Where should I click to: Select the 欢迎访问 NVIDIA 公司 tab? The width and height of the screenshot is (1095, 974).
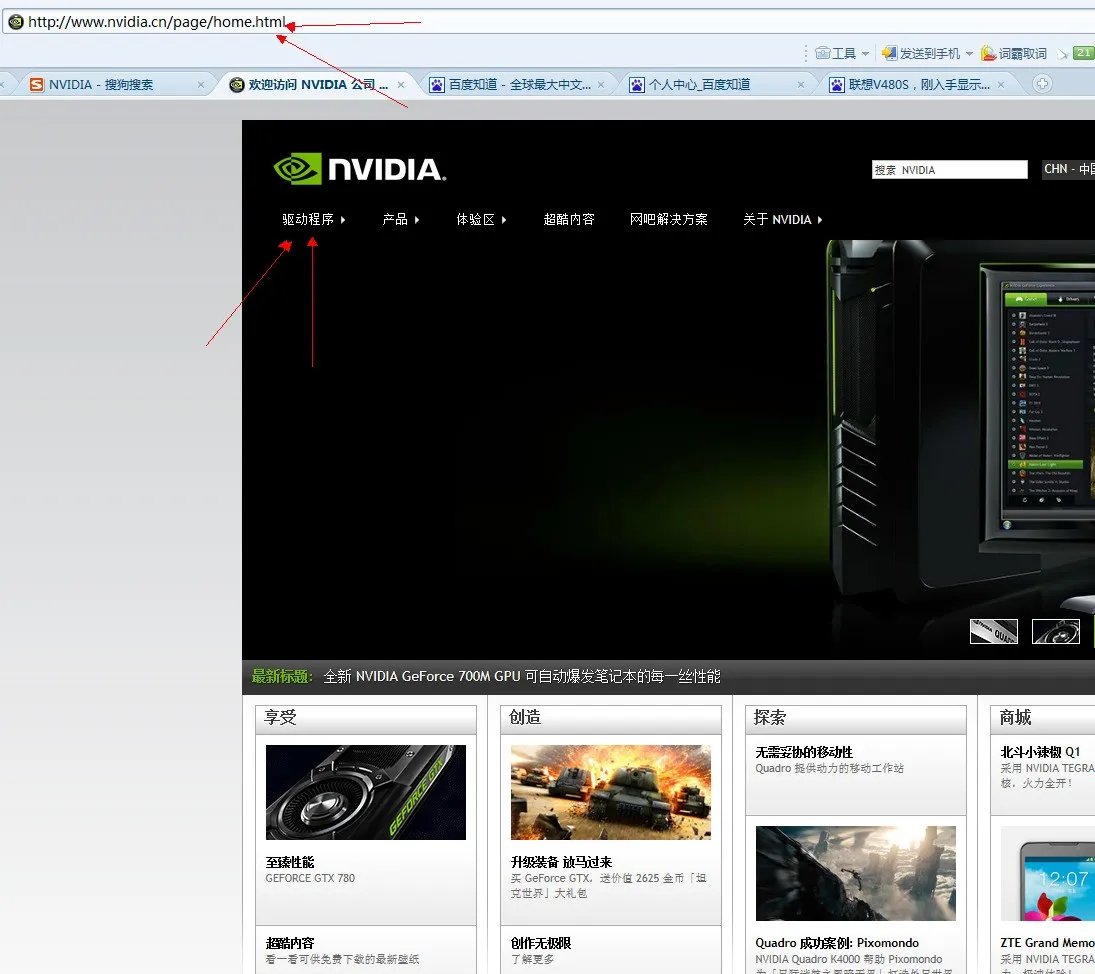(x=317, y=84)
